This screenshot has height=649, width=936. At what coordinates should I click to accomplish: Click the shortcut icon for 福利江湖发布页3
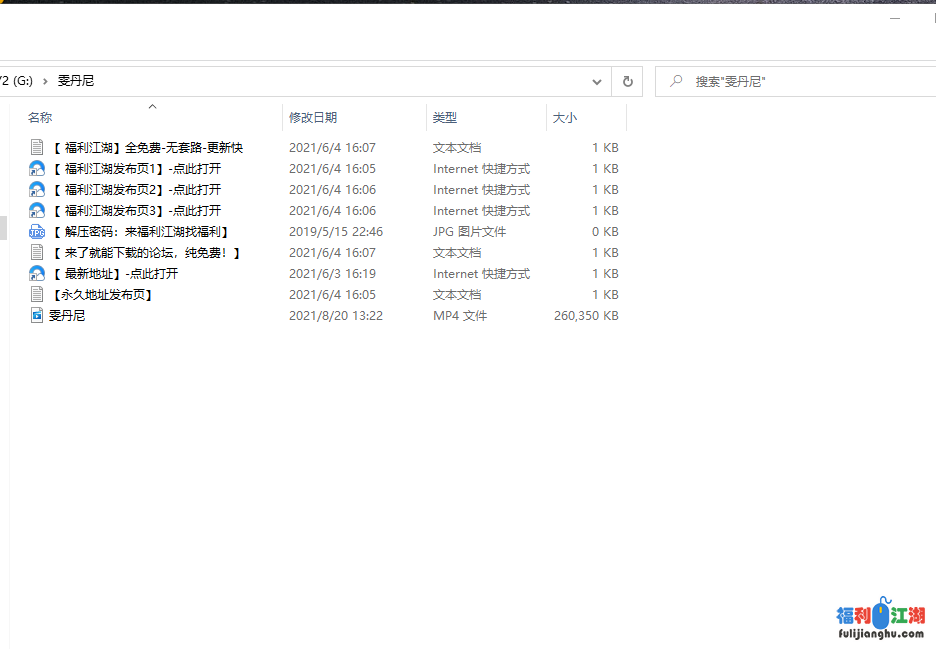[x=37, y=211]
